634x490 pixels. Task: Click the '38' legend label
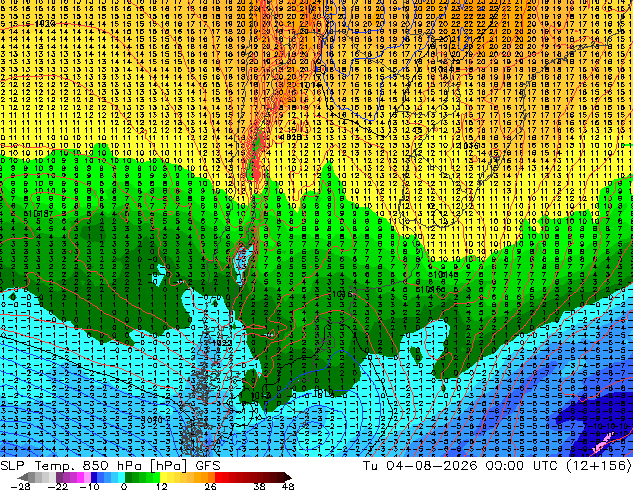[x=259, y=486]
